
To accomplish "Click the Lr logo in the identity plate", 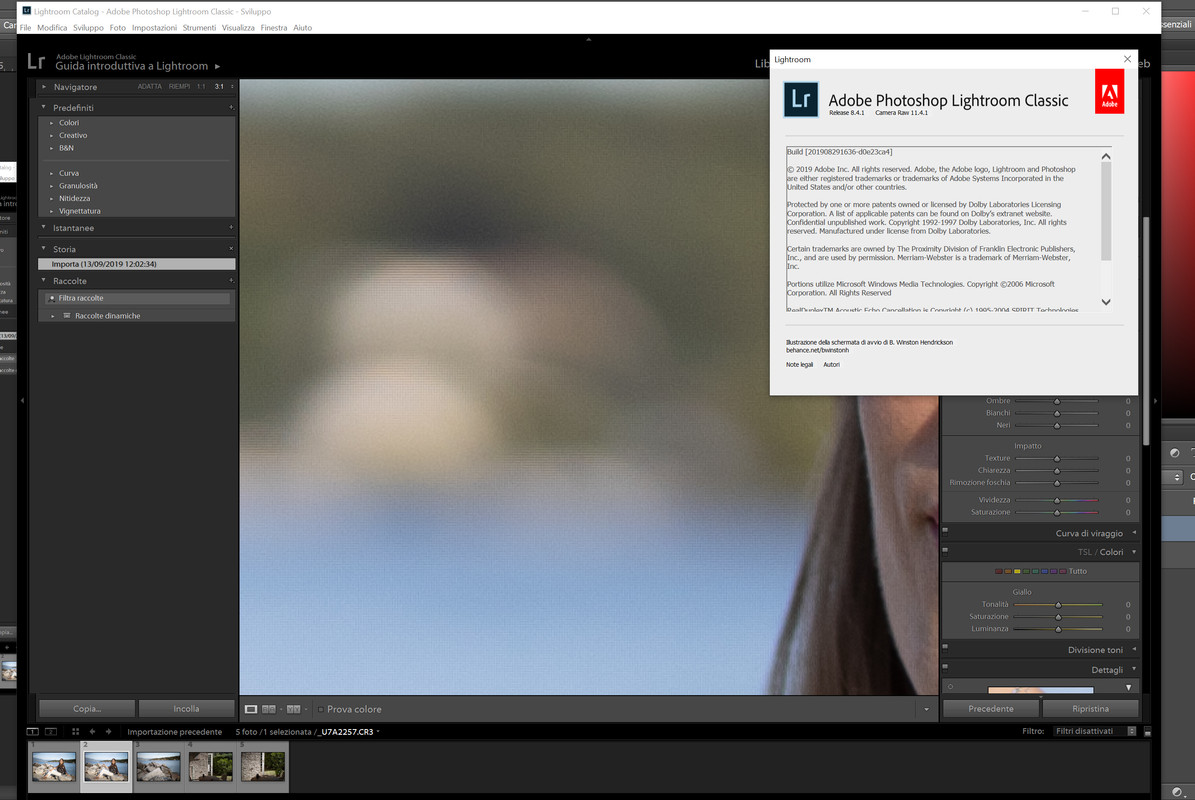I will click(36, 61).
